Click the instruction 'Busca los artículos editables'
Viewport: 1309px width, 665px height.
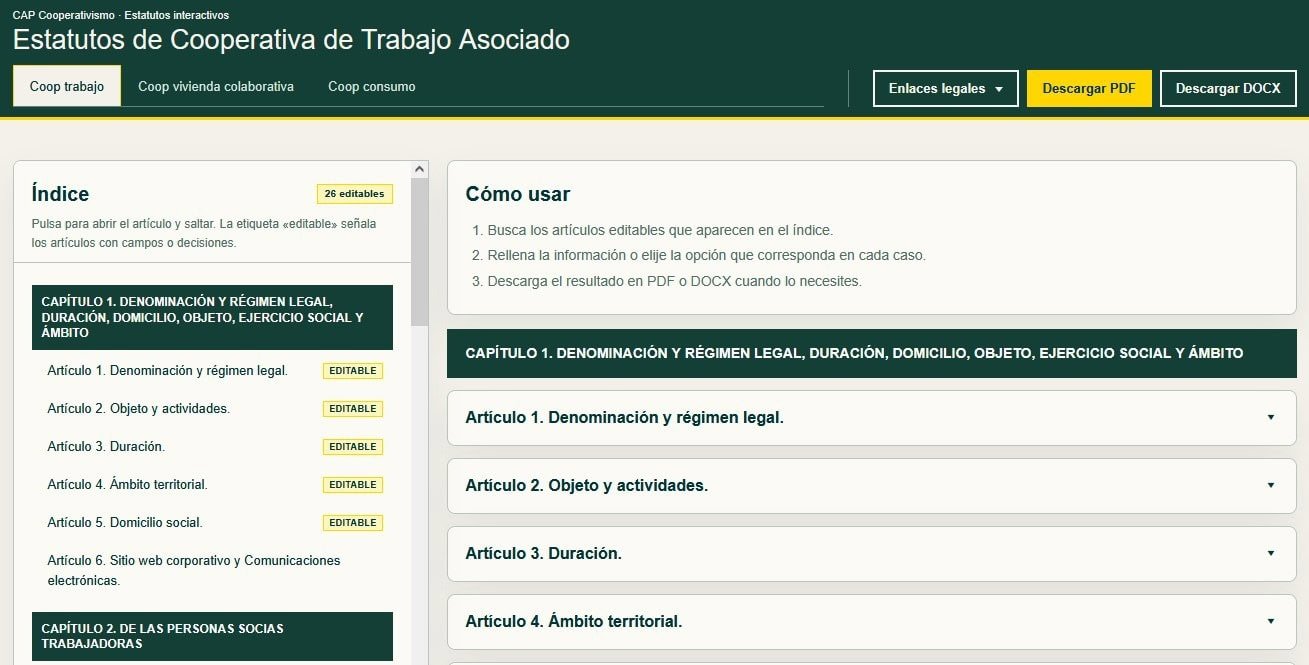(x=660, y=230)
